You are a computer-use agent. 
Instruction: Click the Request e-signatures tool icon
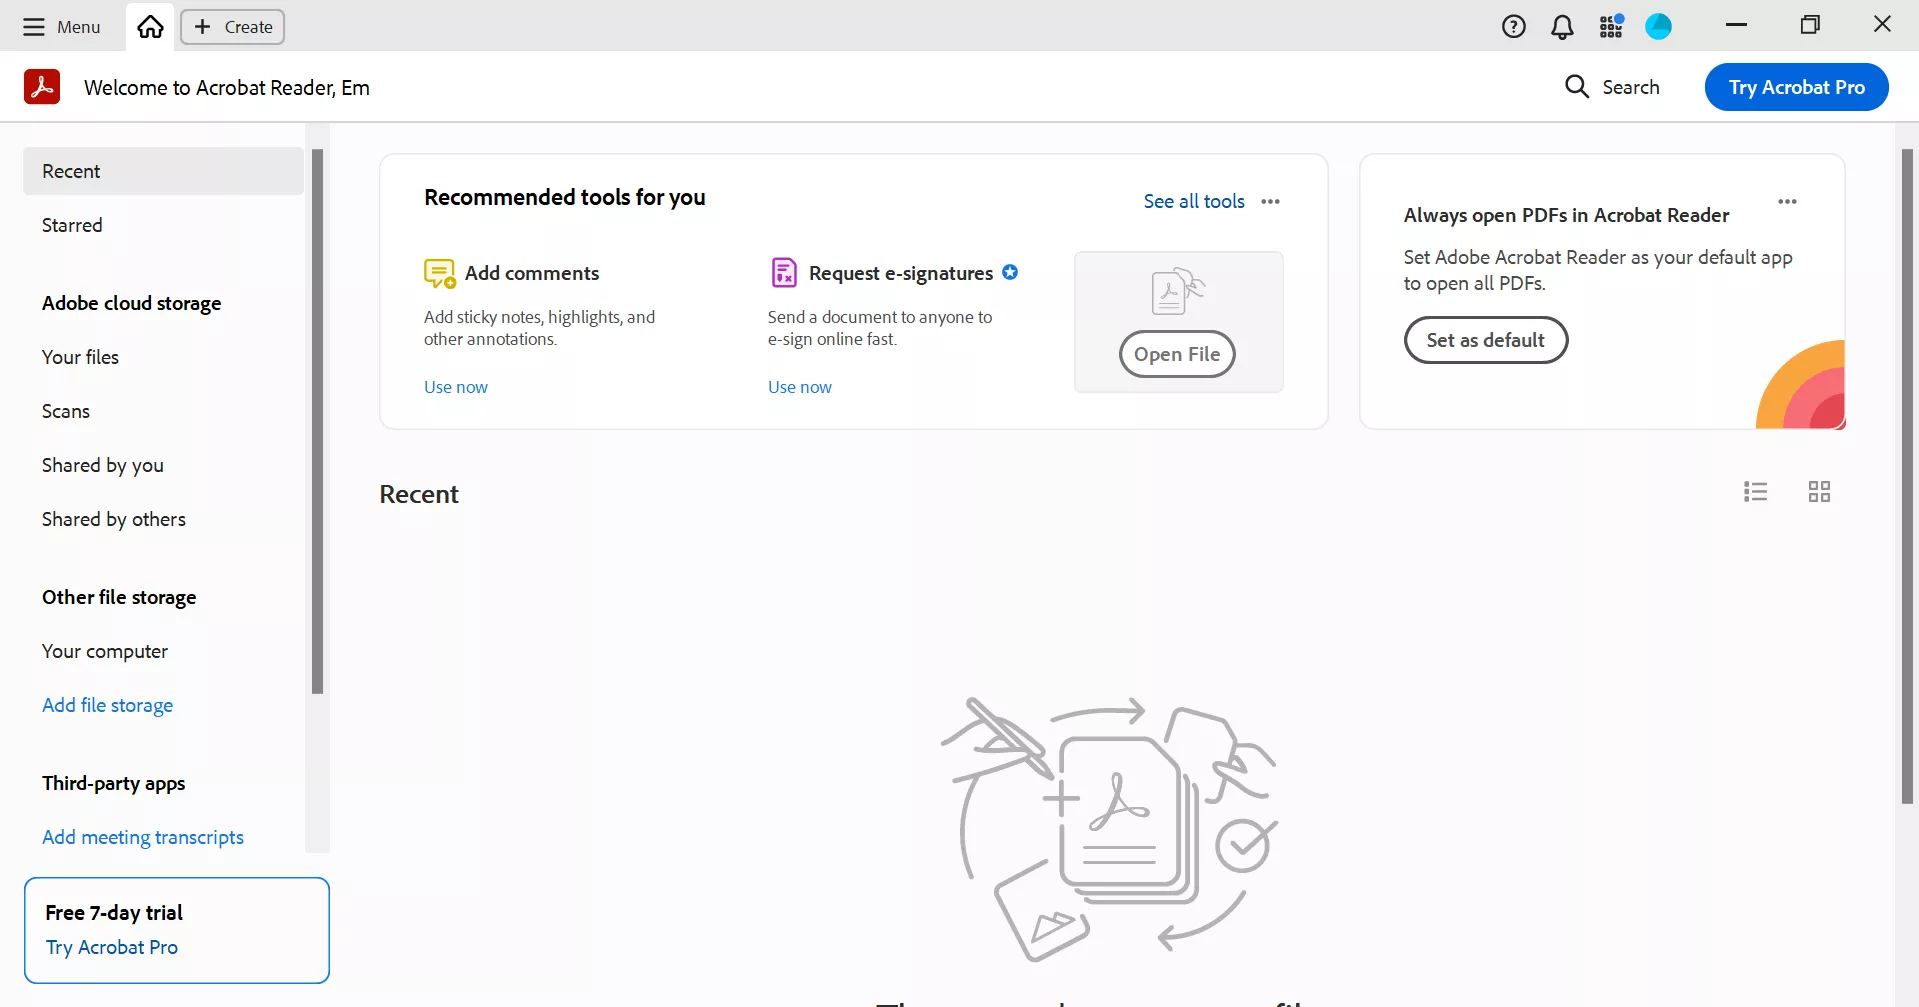[784, 273]
